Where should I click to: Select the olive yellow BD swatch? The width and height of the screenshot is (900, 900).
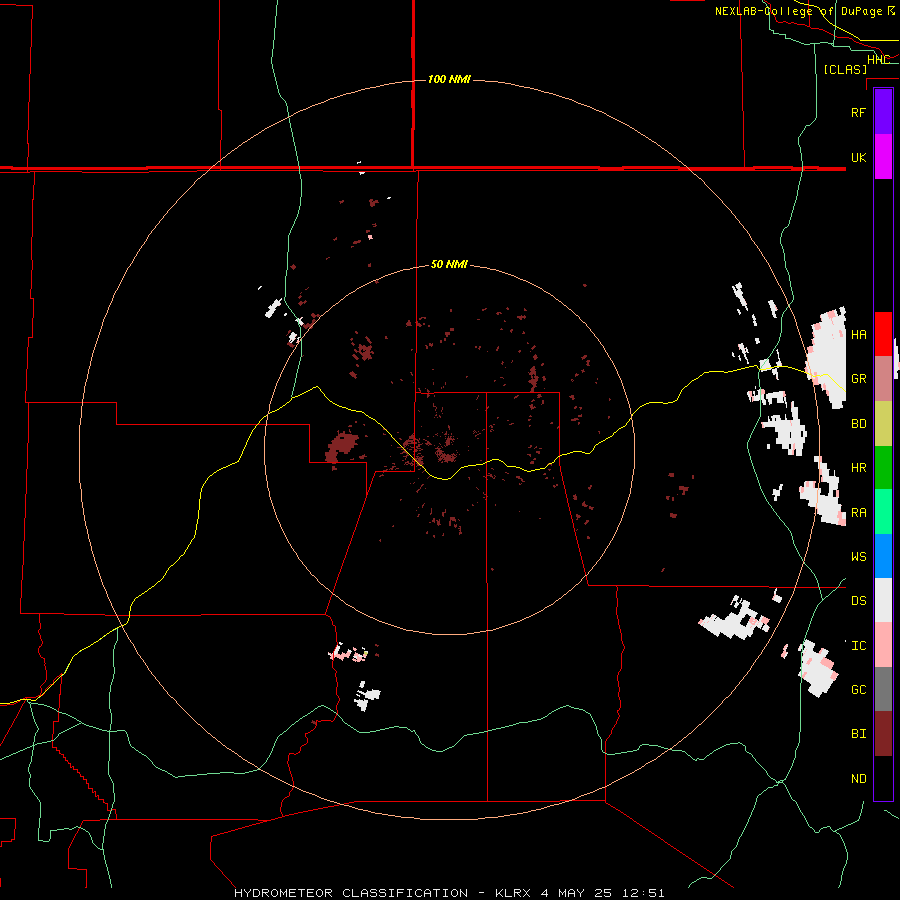tap(883, 424)
